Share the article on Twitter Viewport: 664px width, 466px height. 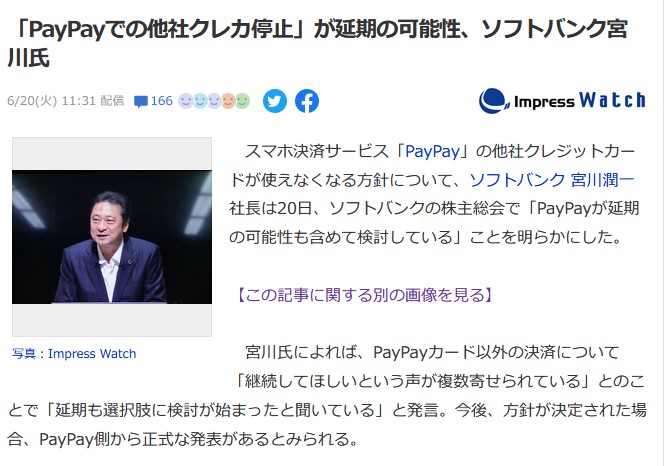[x=275, y=101]
